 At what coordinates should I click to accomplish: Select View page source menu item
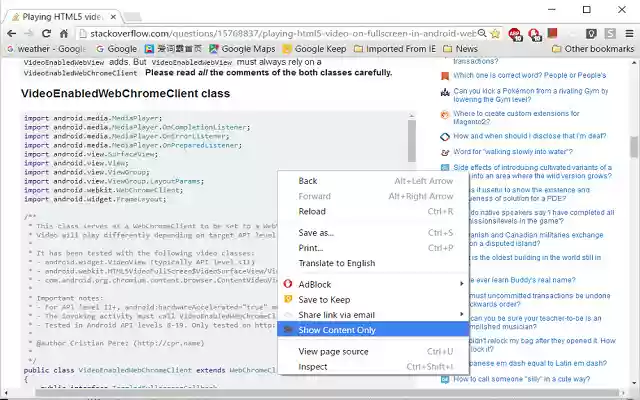point(373,351)
